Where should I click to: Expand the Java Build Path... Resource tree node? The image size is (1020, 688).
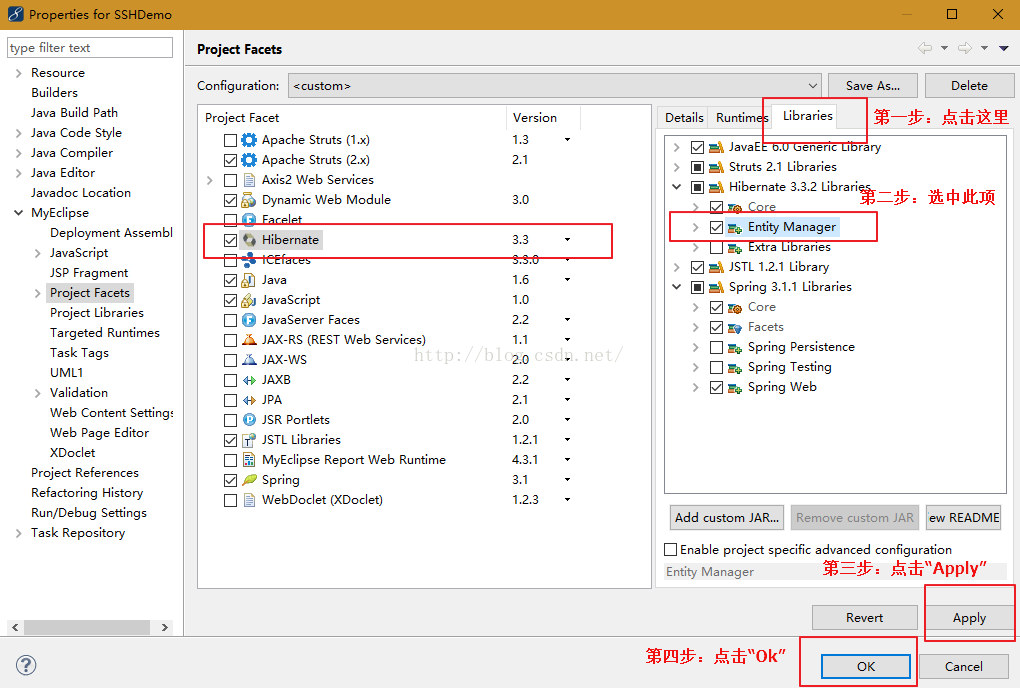(x=19, y=73)
